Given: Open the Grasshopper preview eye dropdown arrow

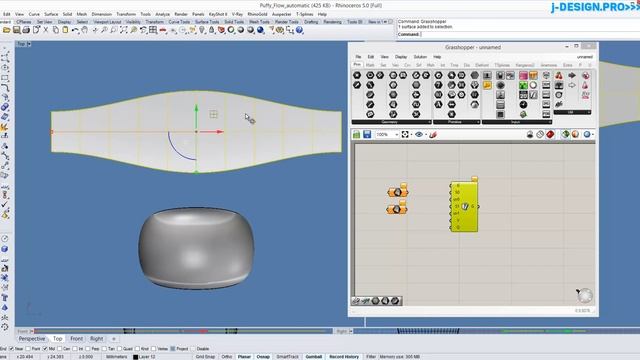Looking at the screenshot, I should tap(426, 134).
